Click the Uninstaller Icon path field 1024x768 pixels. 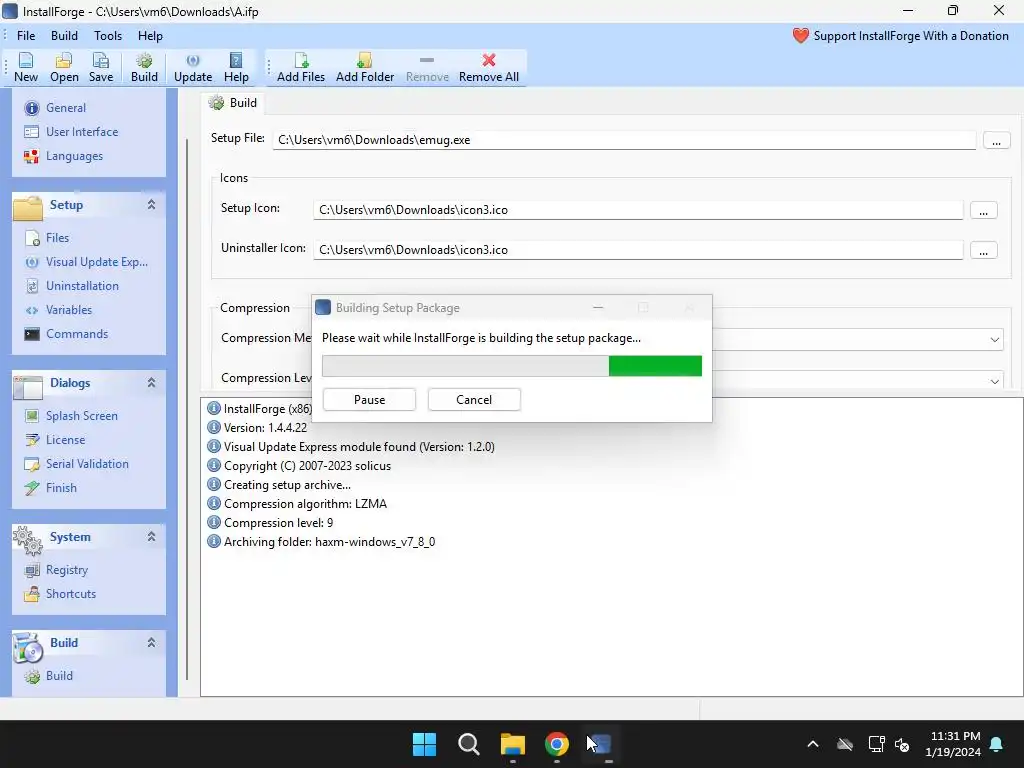[x=637, y=249]
